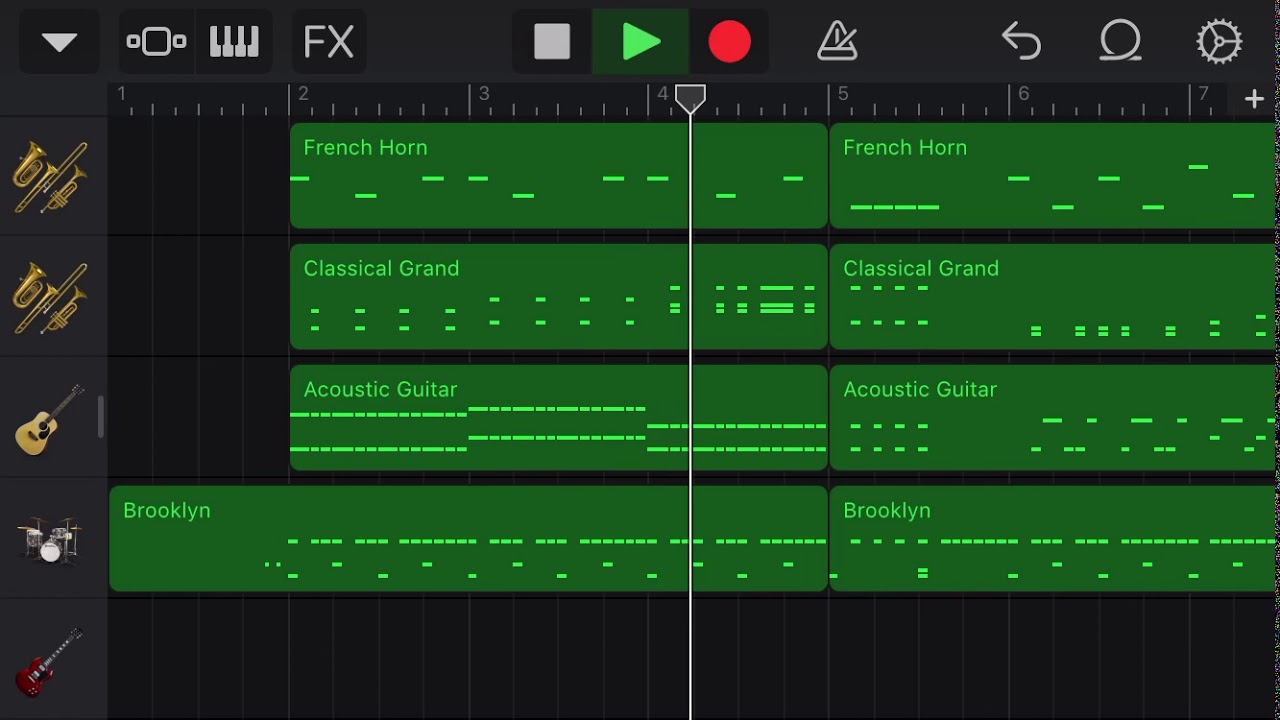
Task: Tap bar 1 on the ruler
Action: tap(122, 94)
